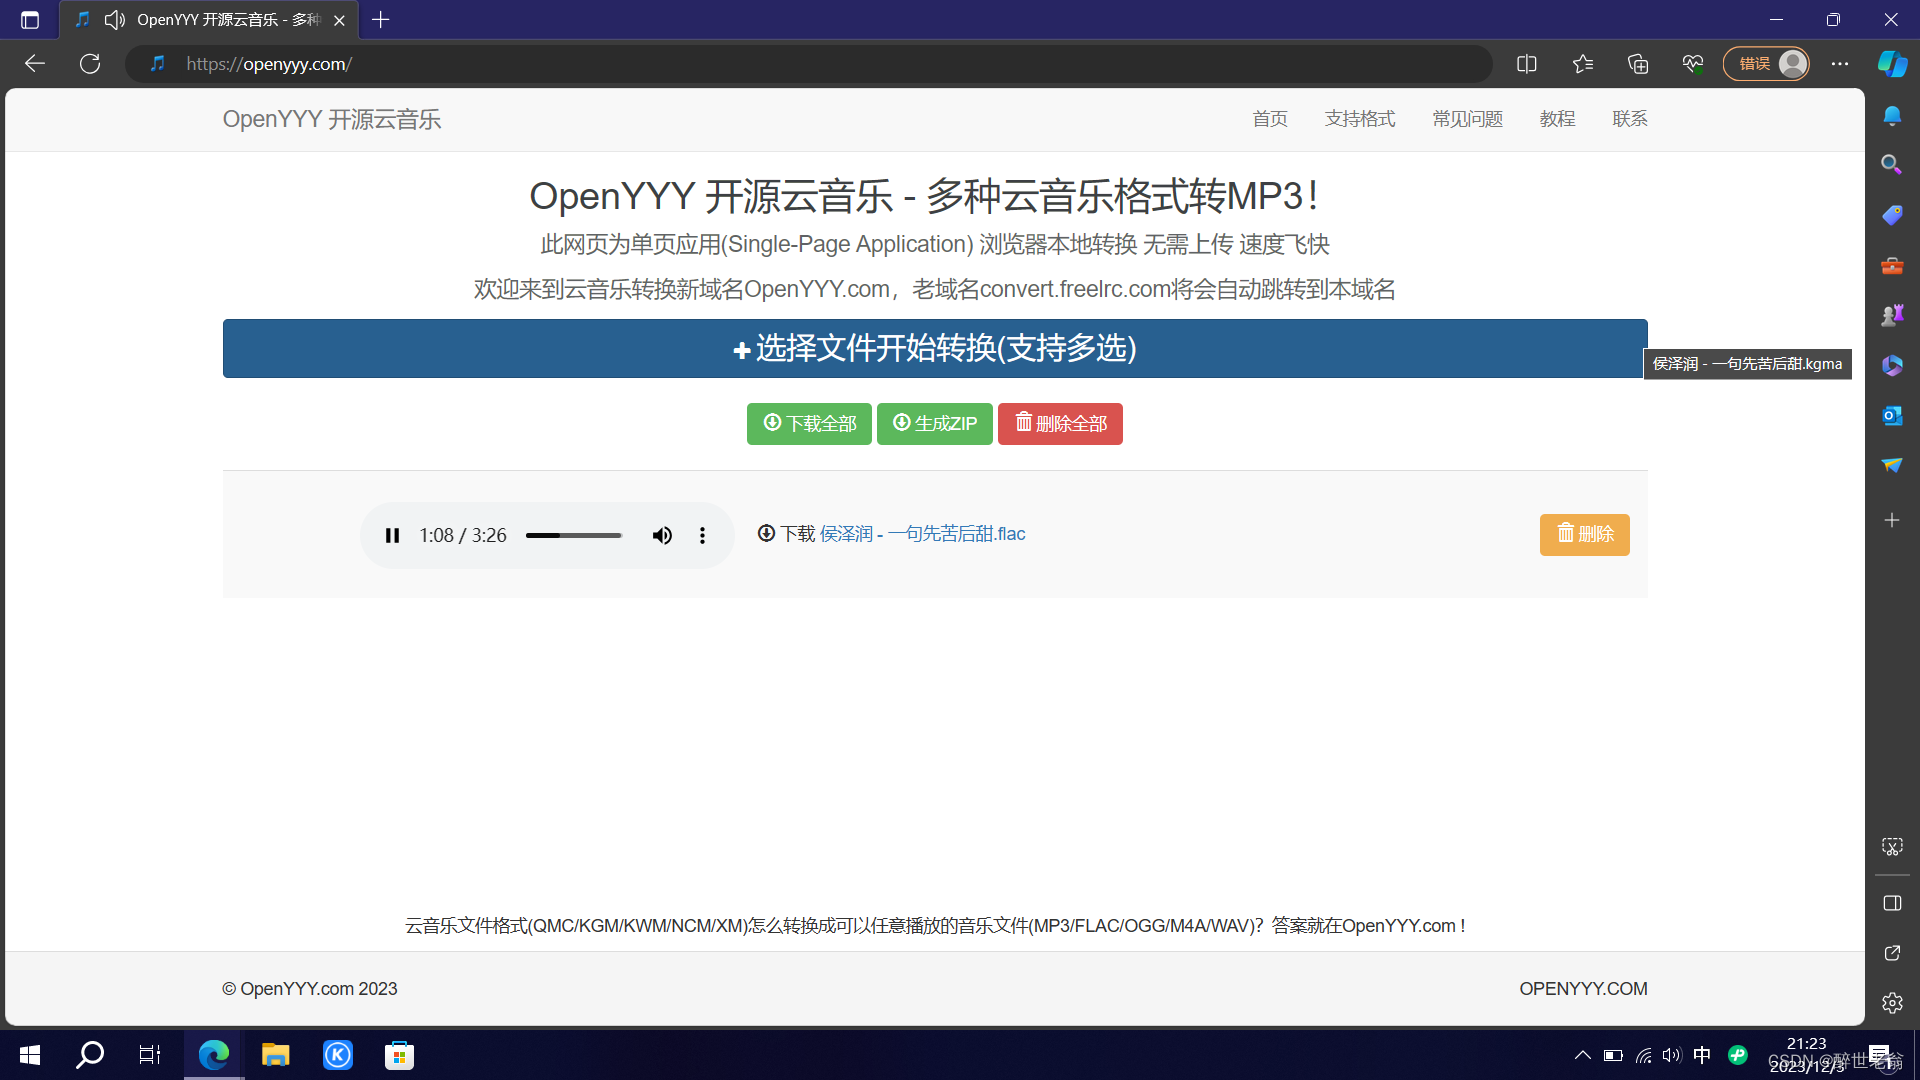The height and width of the screenshot is (1080, 1920).
Task: Seek within the audio progress bar
Action: (x=574, y=536)
